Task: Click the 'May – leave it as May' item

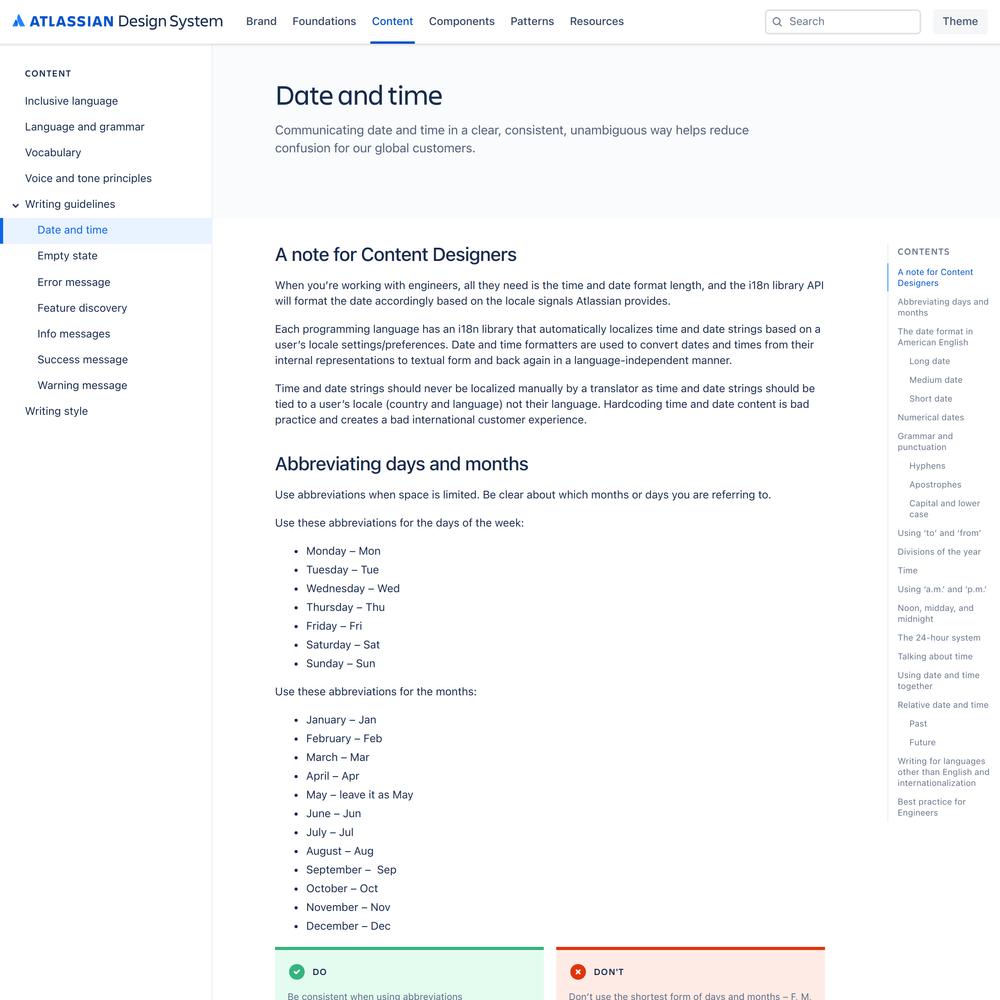Action: tap(360, 795)
